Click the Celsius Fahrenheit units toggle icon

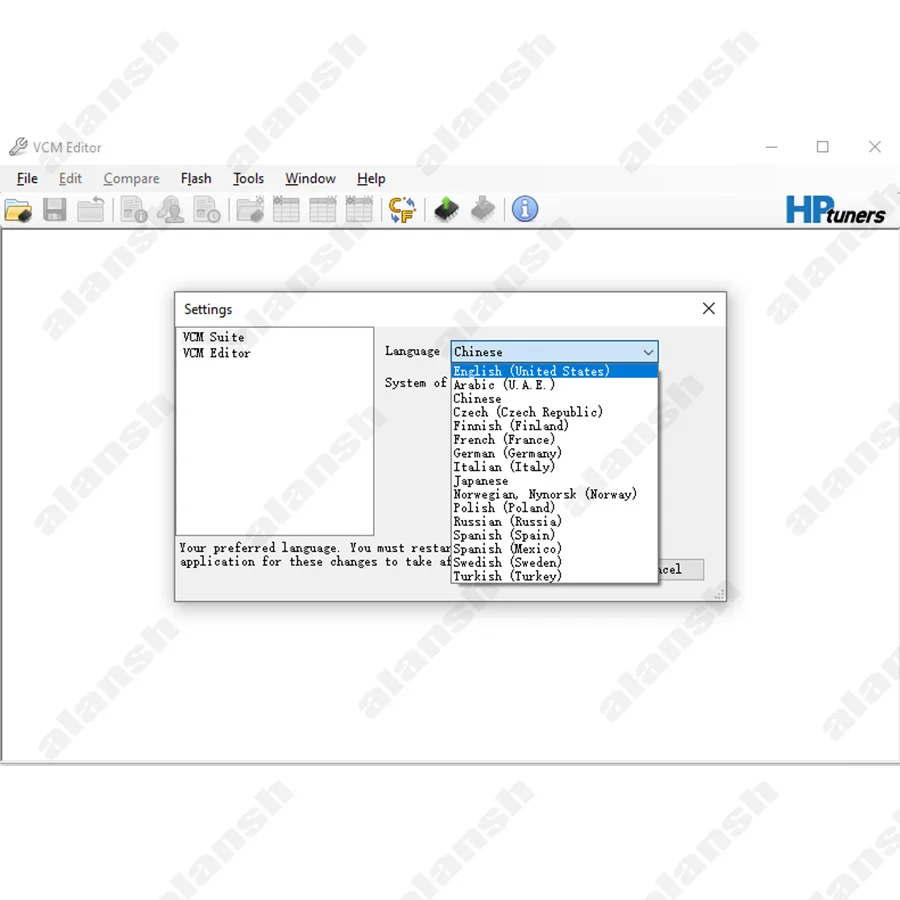click(x=402, y=210)
